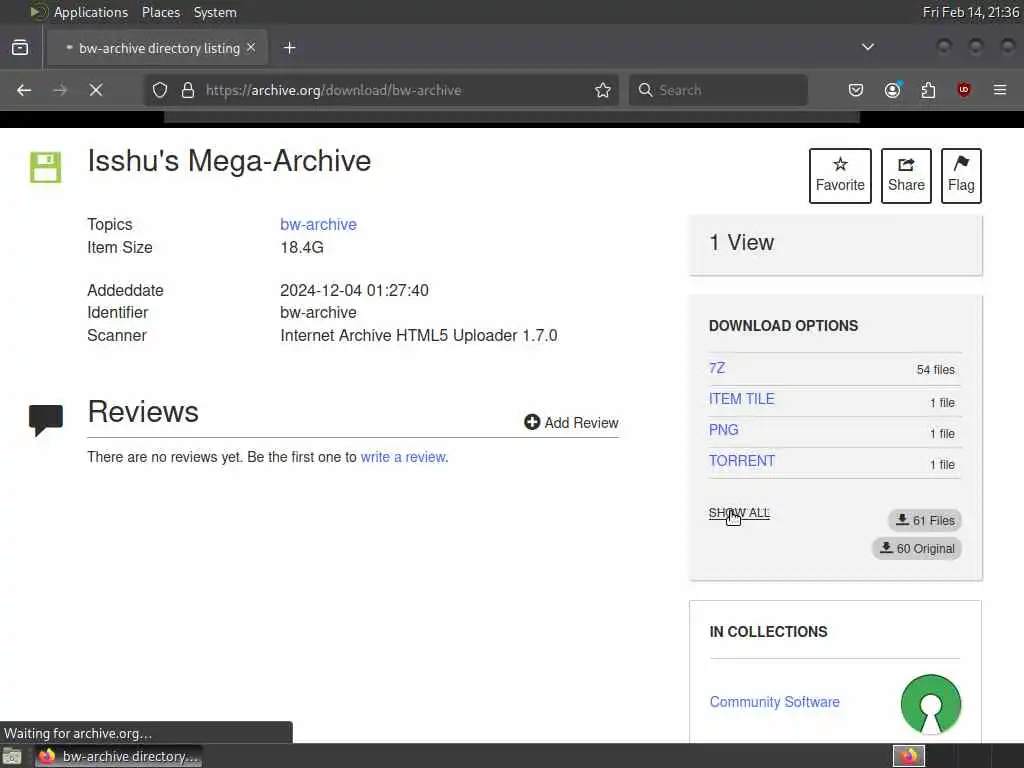Image resolution: width=1024 pixels, height=768 pixels.
Task: Open the Save to Pocket icon
Action: tap(856, 90)
